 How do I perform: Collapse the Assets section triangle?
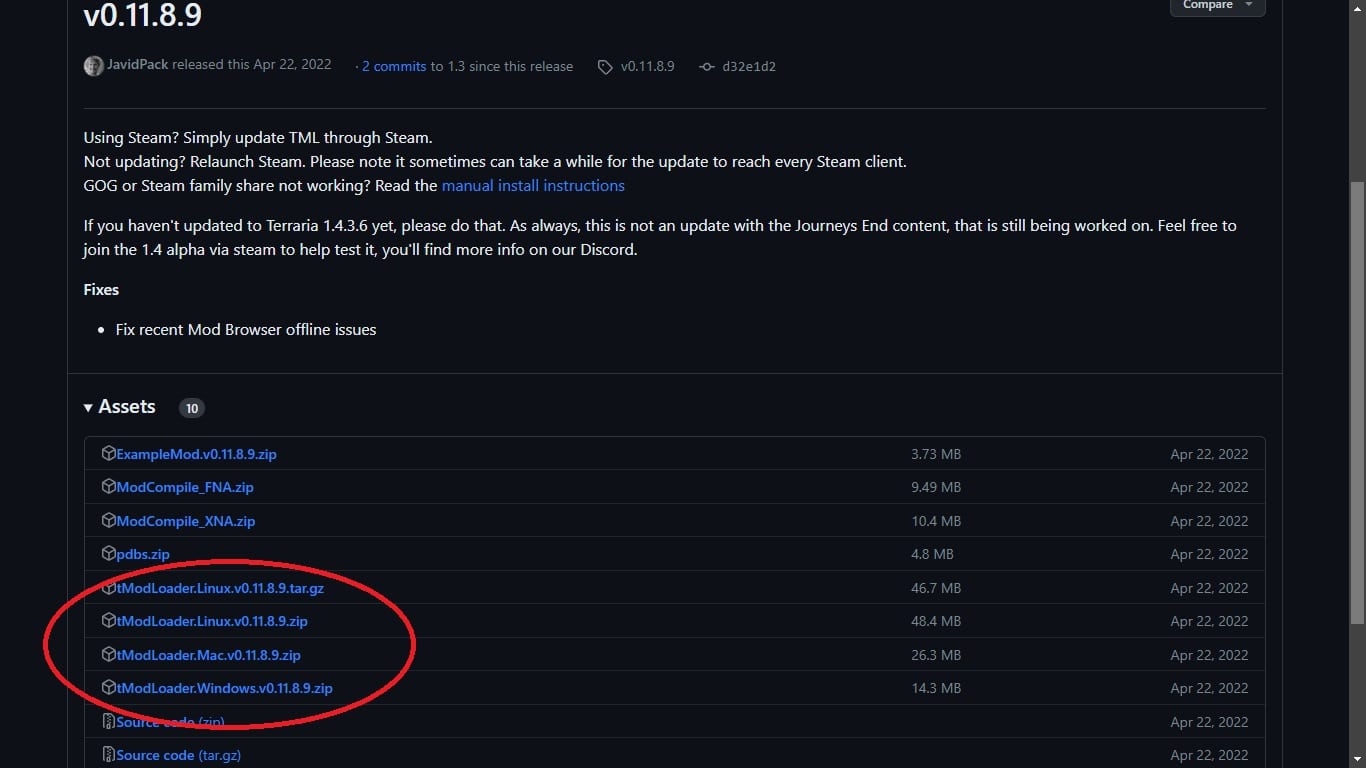89,407
